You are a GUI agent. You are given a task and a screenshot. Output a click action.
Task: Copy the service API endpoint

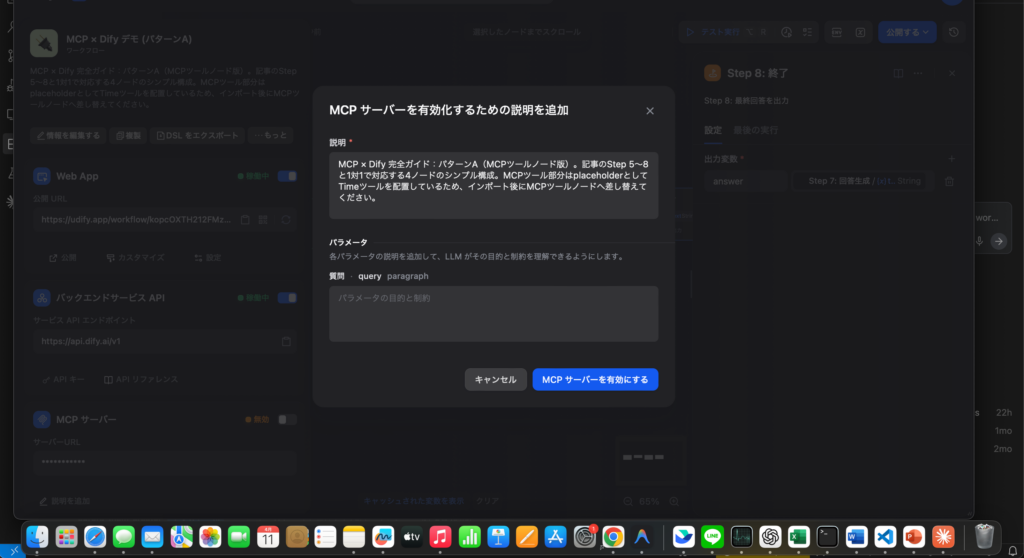(286, 342)
